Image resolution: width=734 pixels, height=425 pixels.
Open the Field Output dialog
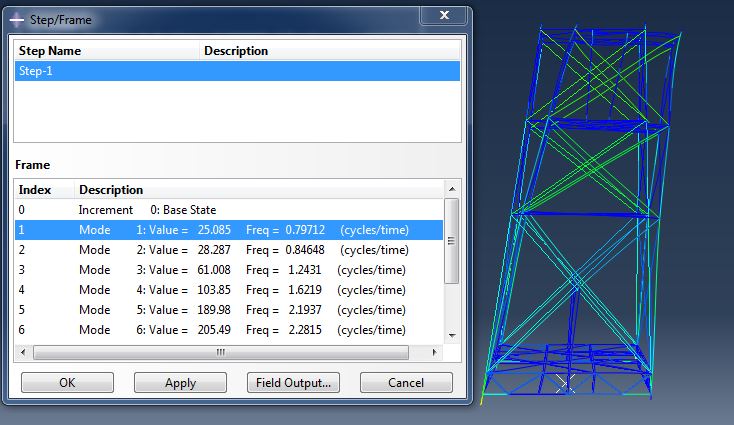click(x=293, y=383)
